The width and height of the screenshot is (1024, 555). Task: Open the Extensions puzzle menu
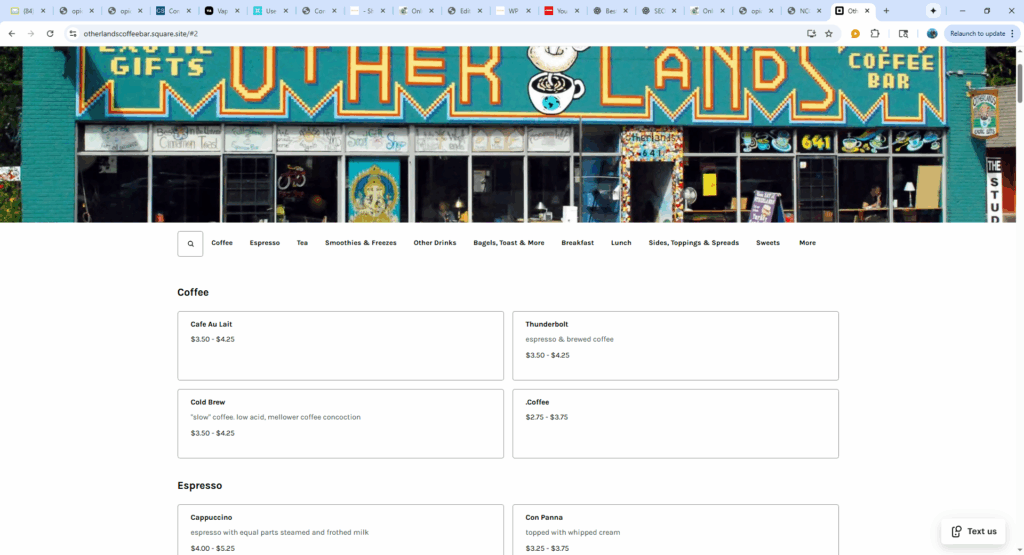875,33
